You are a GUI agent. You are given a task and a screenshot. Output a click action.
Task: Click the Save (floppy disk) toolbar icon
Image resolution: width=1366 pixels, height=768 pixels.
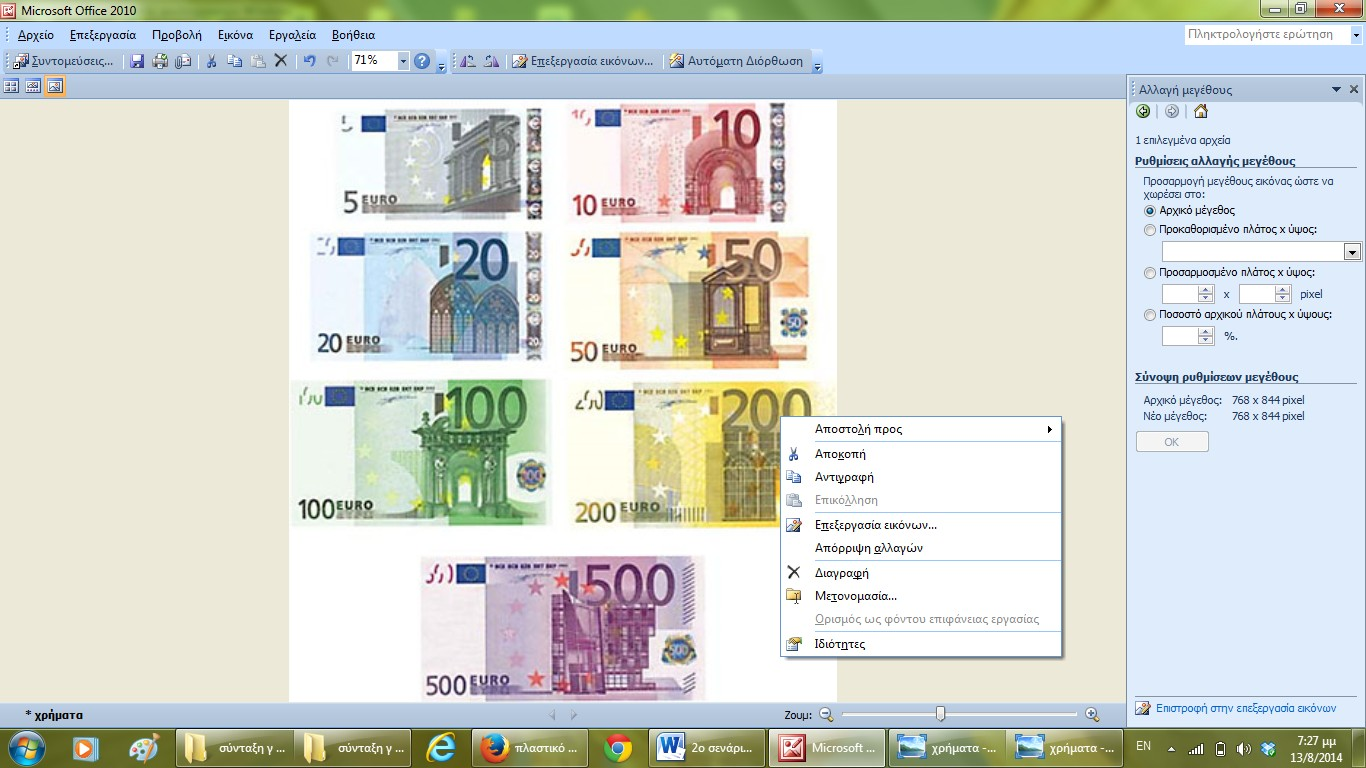click(x=138, y=61)
